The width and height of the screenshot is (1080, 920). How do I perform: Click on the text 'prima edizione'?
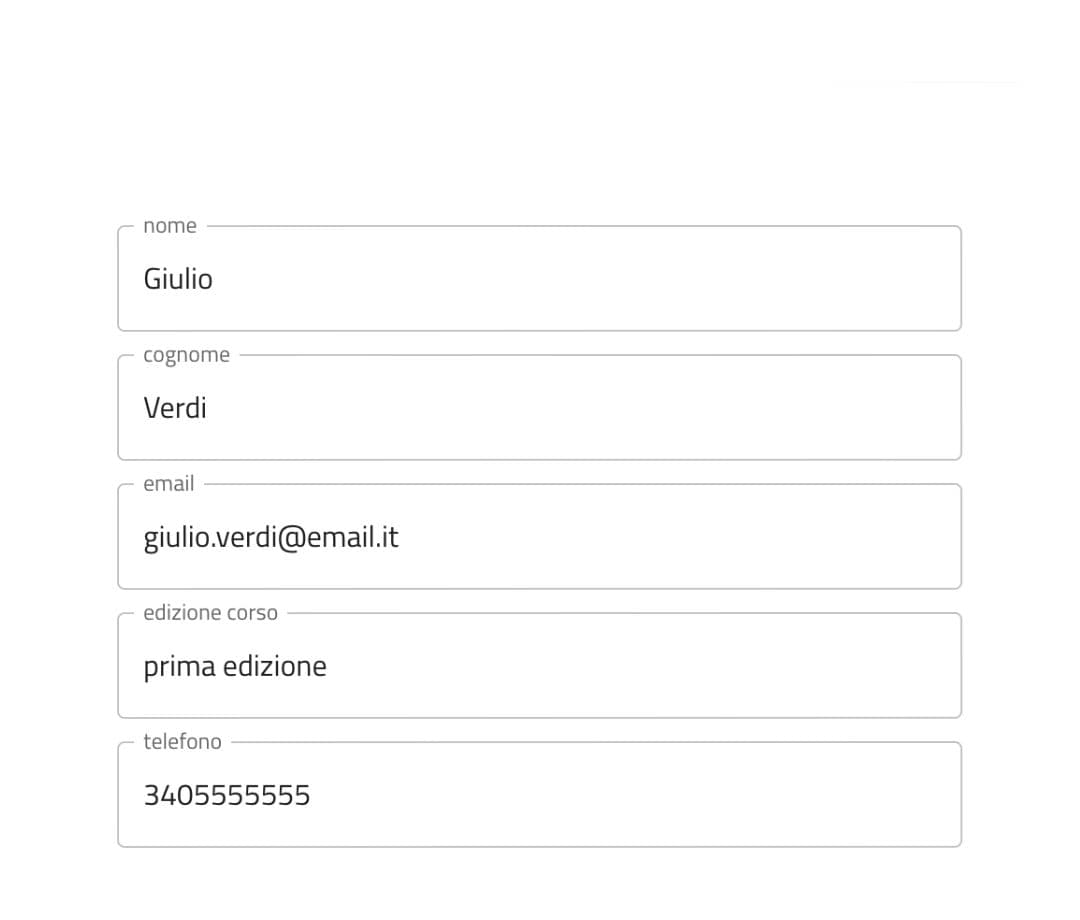click(x=235, y=667)
